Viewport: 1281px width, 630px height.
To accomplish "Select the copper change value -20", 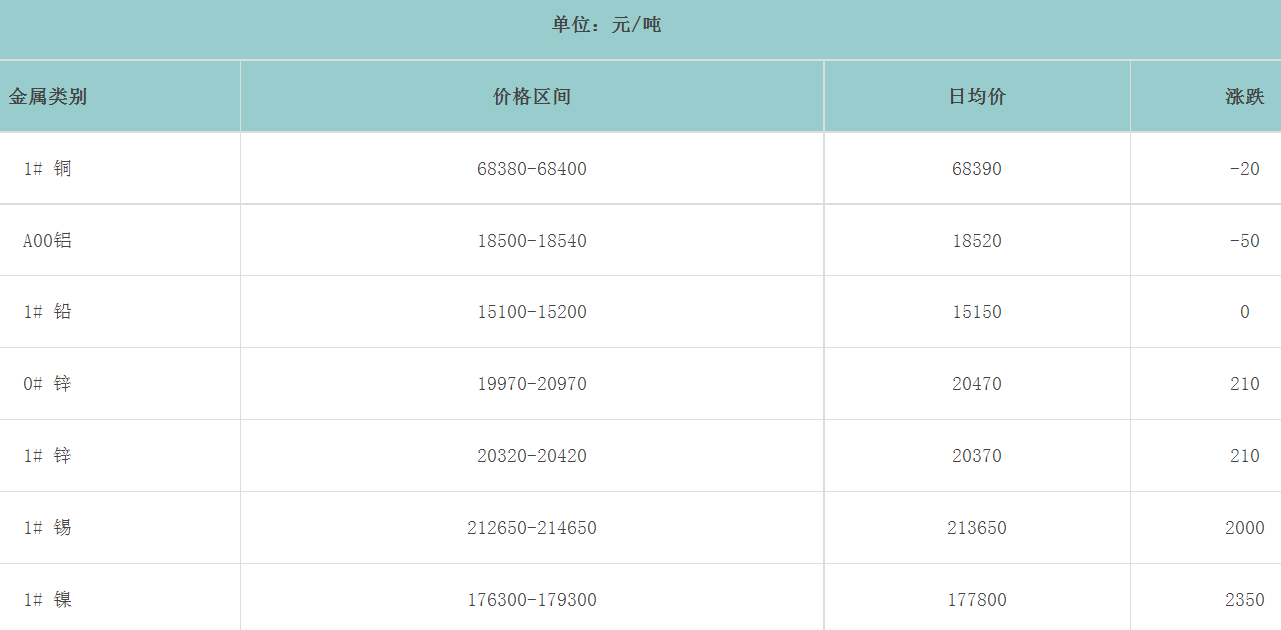I will [1244, 169].
